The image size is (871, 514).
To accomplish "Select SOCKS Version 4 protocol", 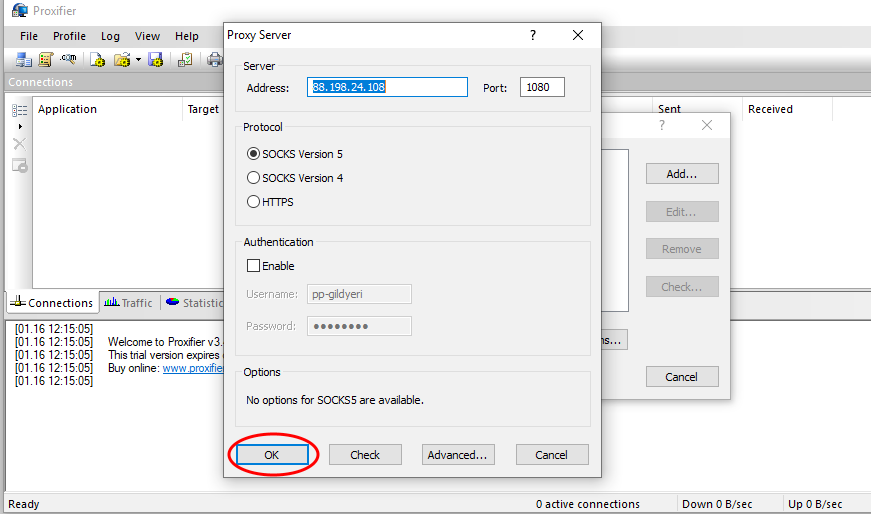I will coord(253,178).
